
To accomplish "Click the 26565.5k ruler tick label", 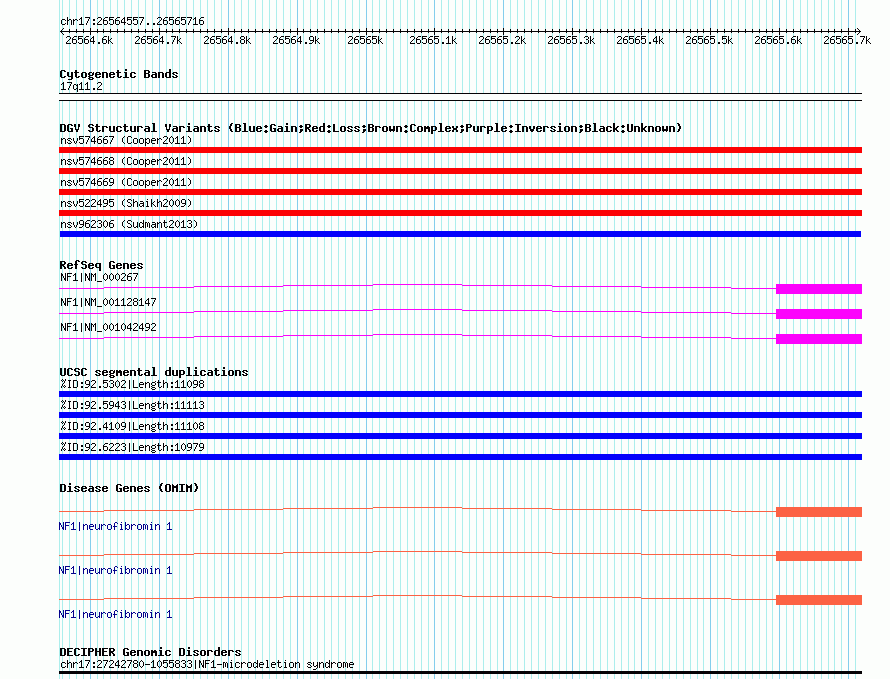I will point(709,40).
